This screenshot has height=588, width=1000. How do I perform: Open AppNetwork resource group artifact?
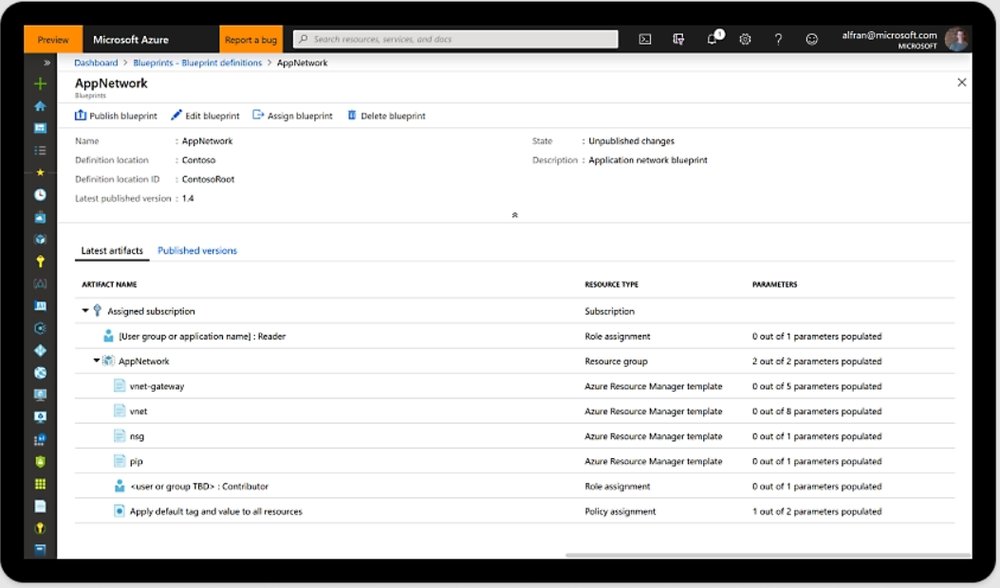[143, 361]
